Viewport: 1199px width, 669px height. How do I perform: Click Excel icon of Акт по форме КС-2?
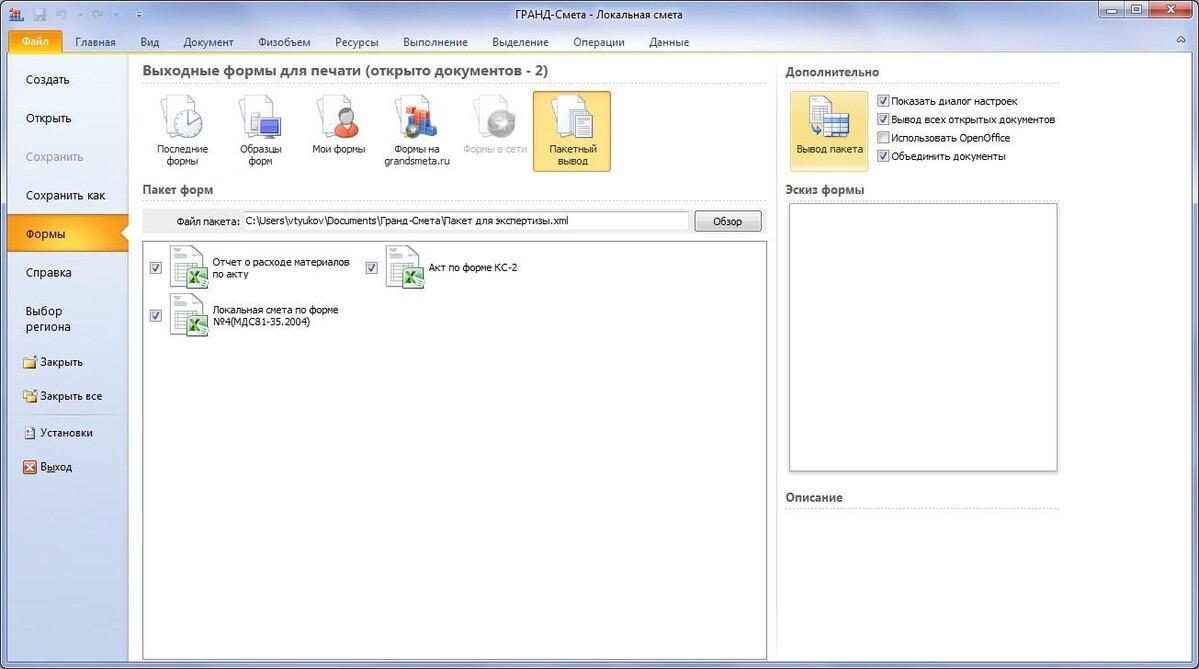tap(405, 267)
